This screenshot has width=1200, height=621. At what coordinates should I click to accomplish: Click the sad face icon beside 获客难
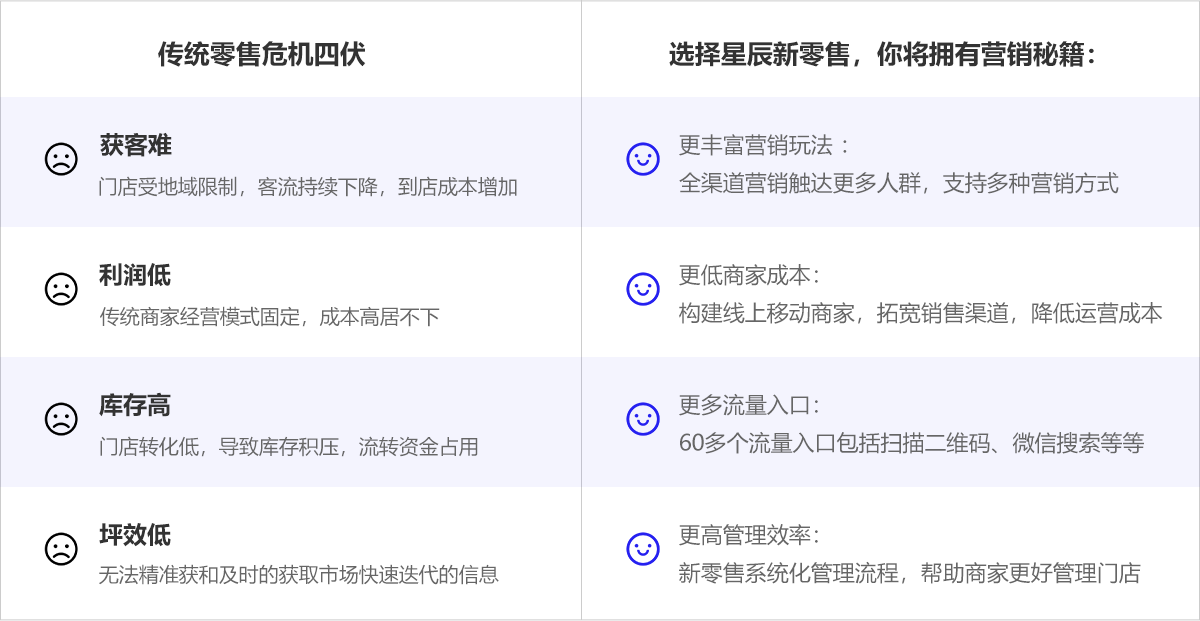(x=61, y=159)
